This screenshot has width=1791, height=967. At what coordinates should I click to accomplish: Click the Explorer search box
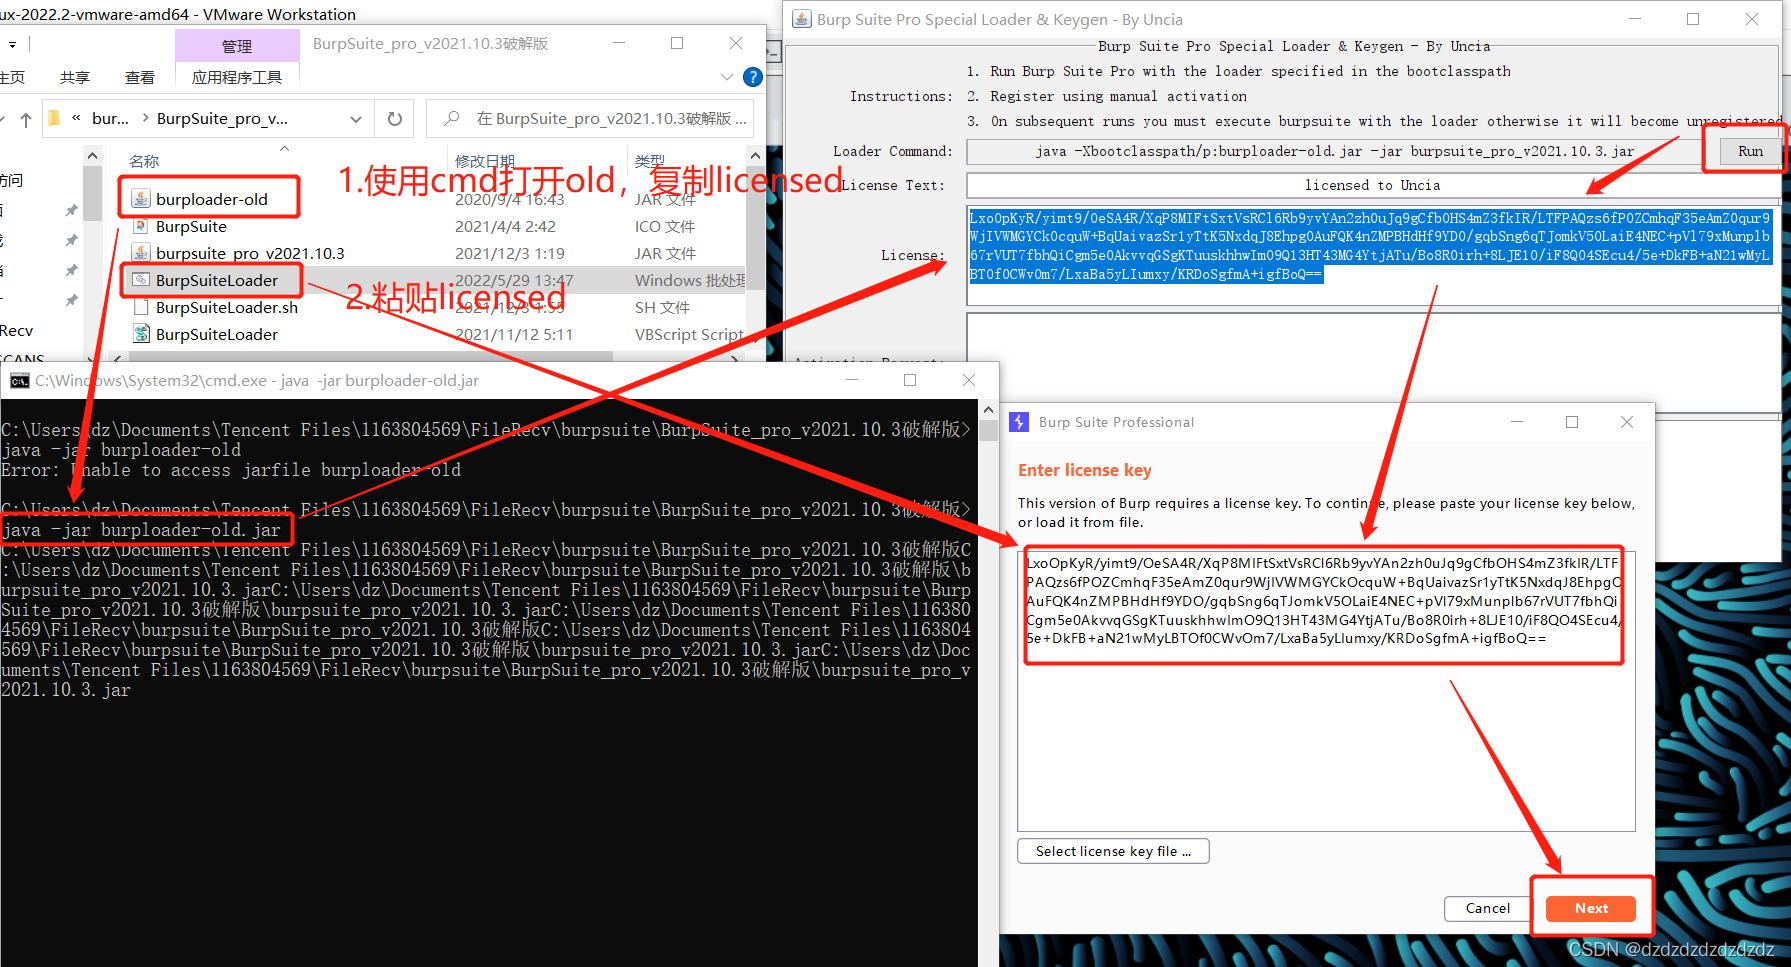pos(590,119)
